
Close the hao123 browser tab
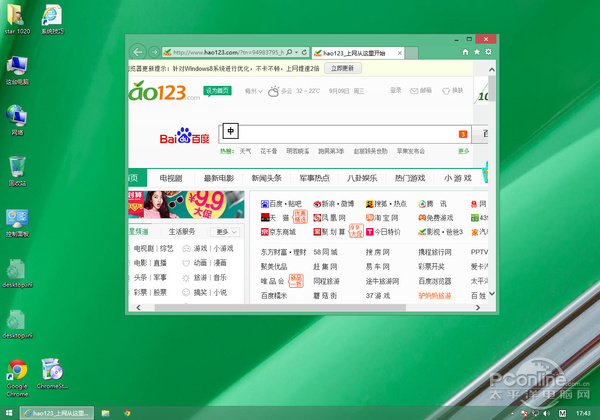(x=399, y=53)
